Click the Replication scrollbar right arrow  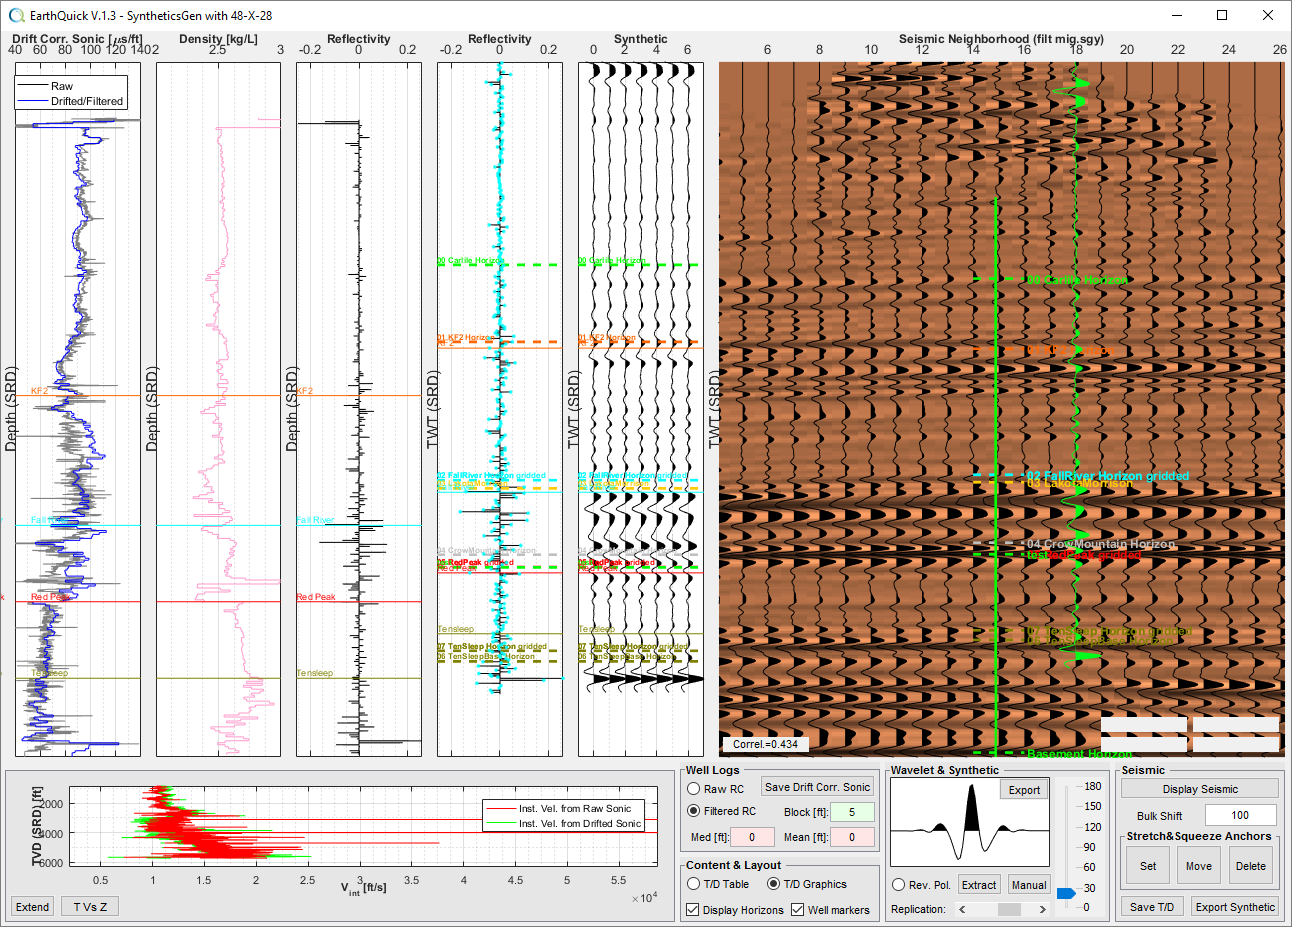click(1042, 909)
